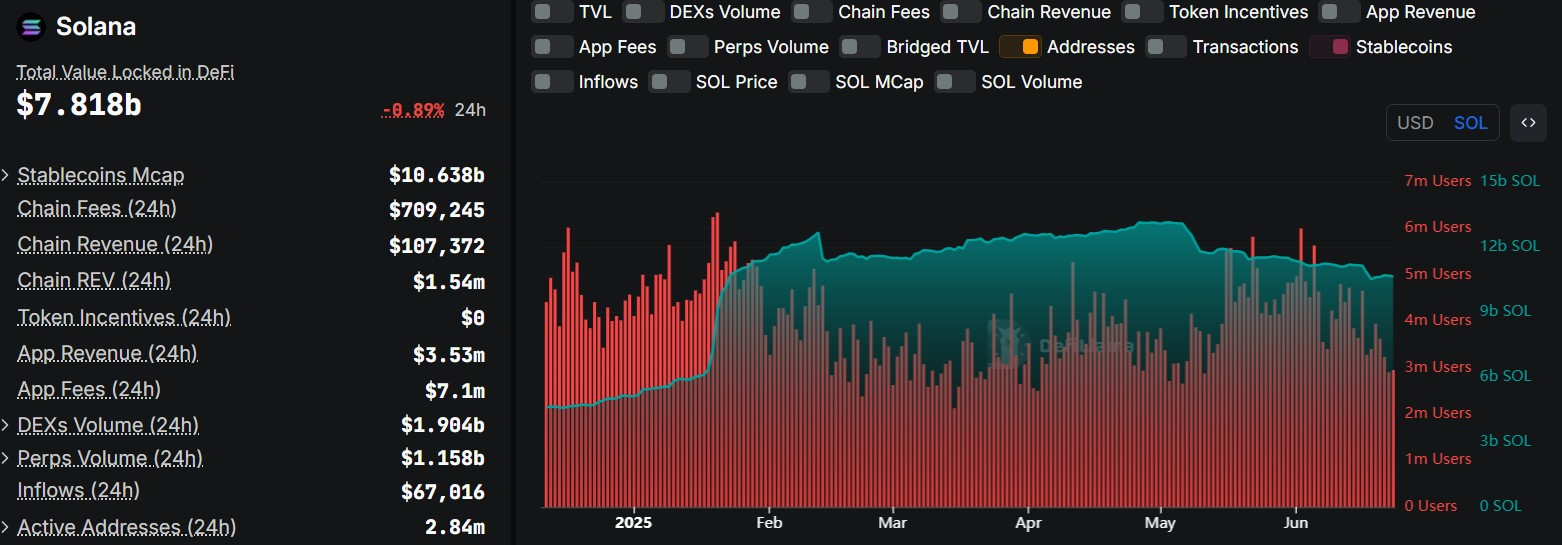
Task: Click the $67,016 inflows value
Action: (x=443, y=492)
